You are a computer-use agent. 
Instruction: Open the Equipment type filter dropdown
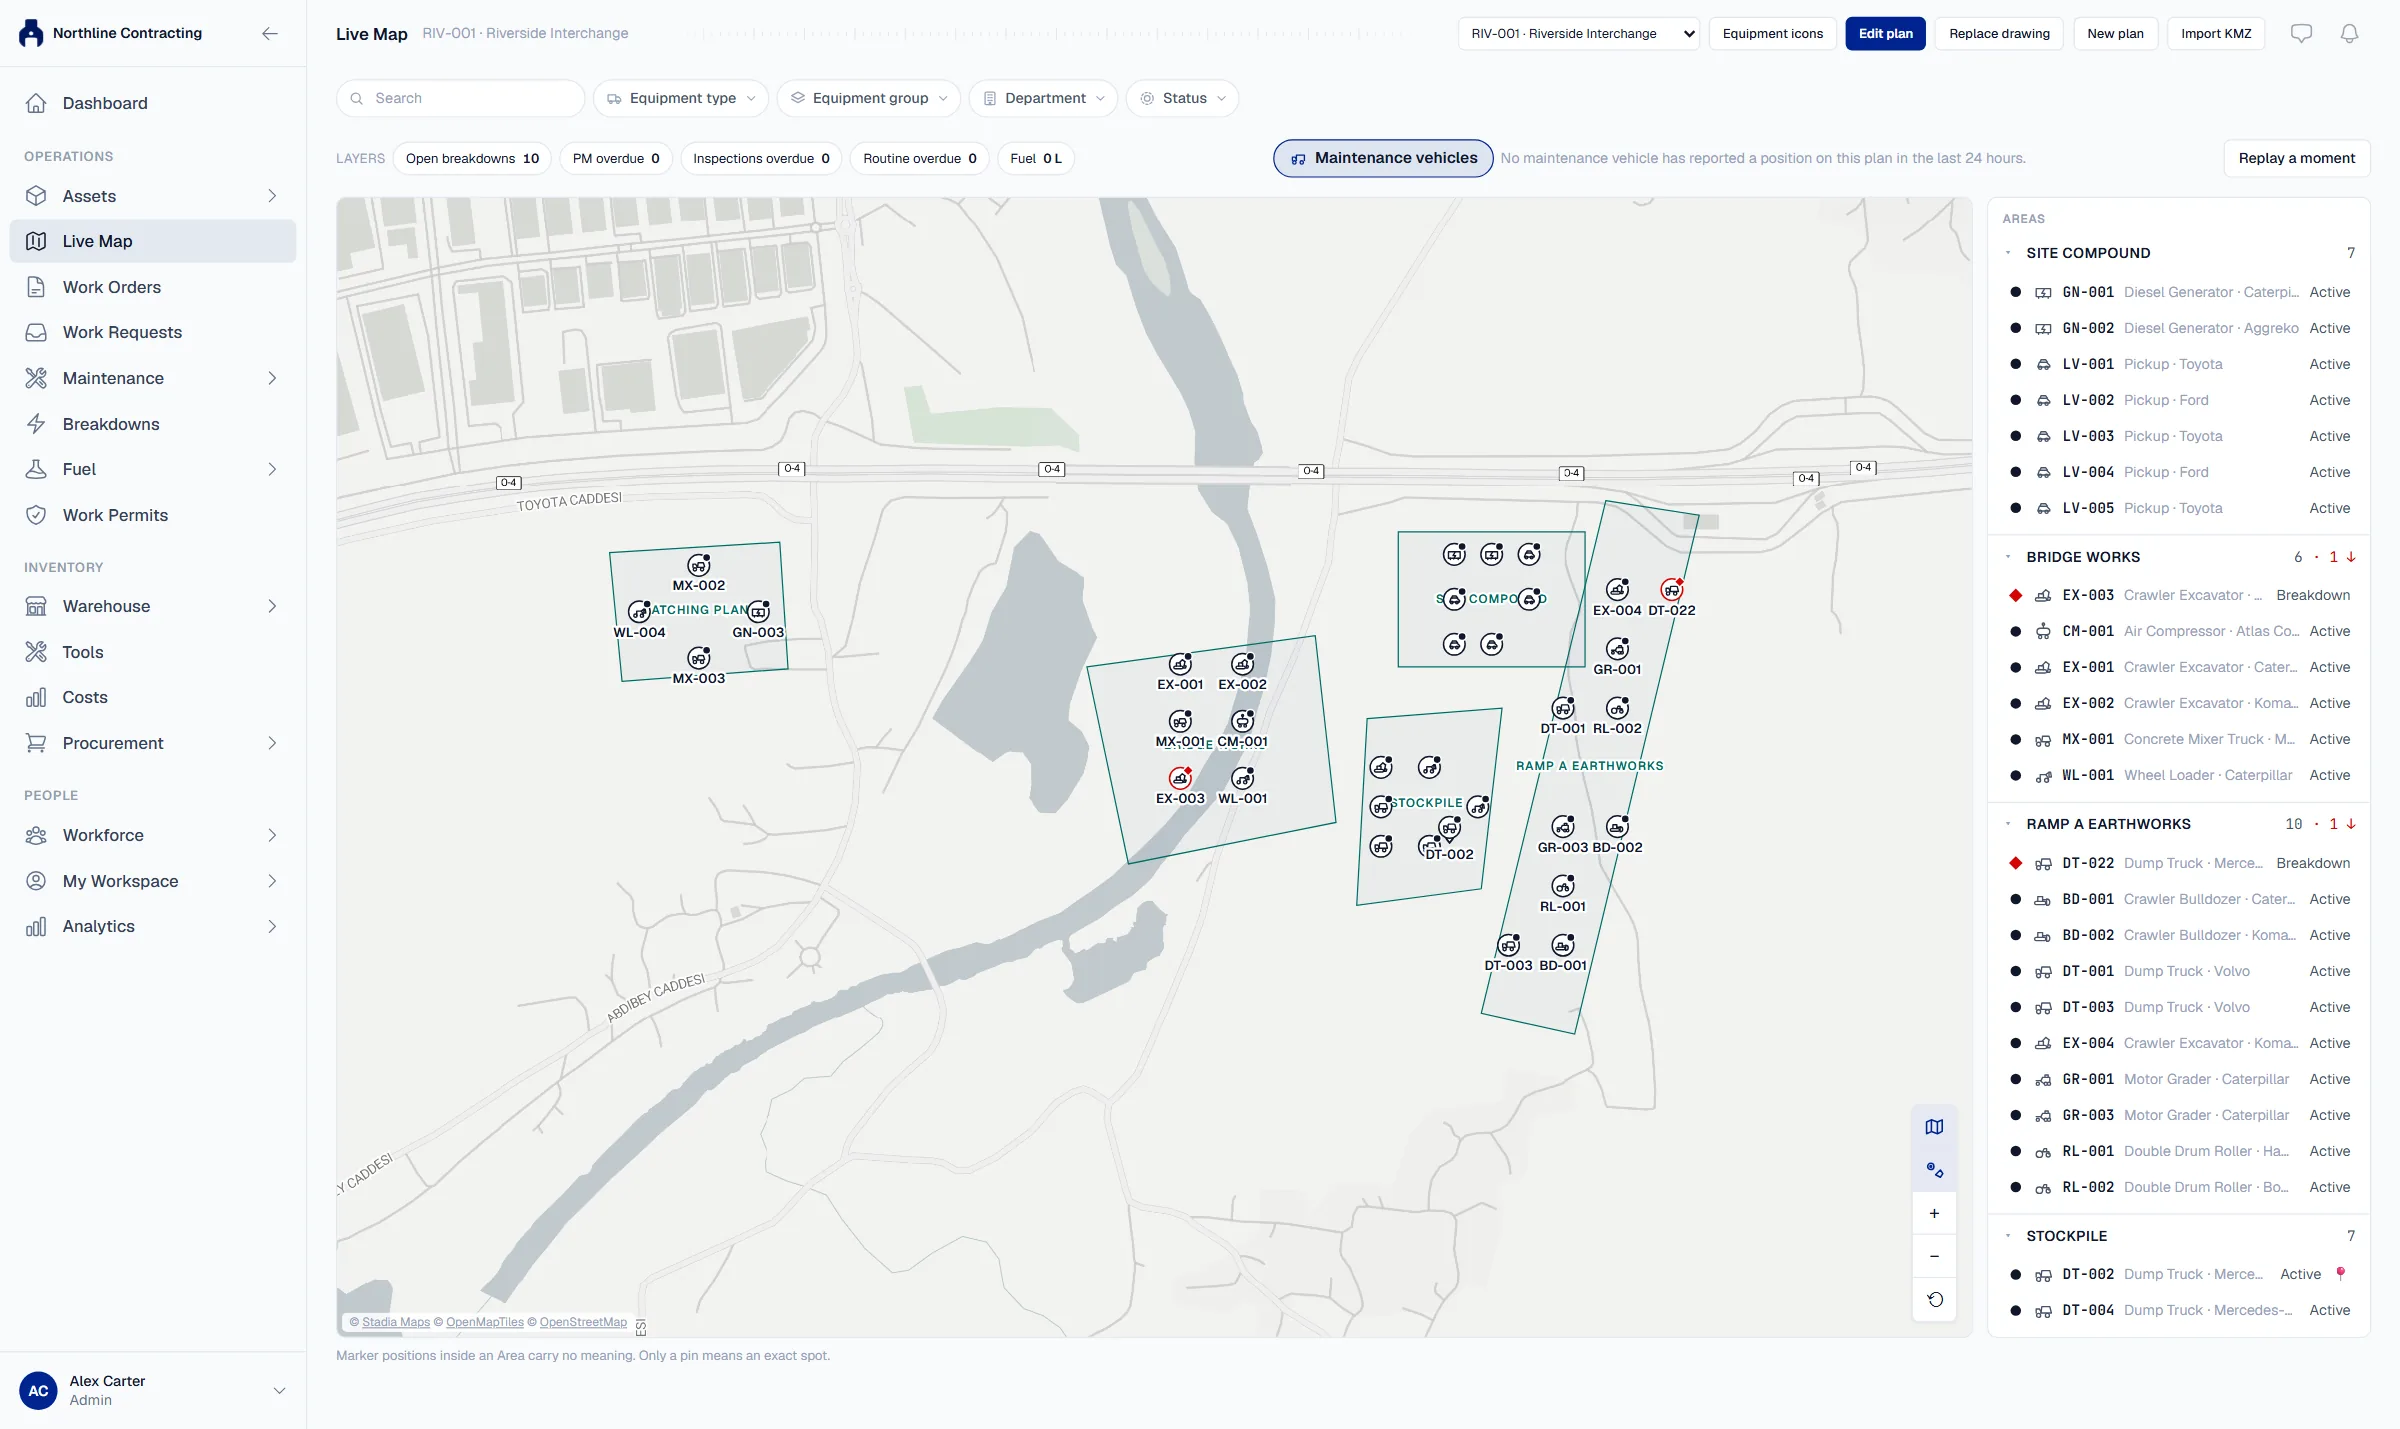point(681,98)
